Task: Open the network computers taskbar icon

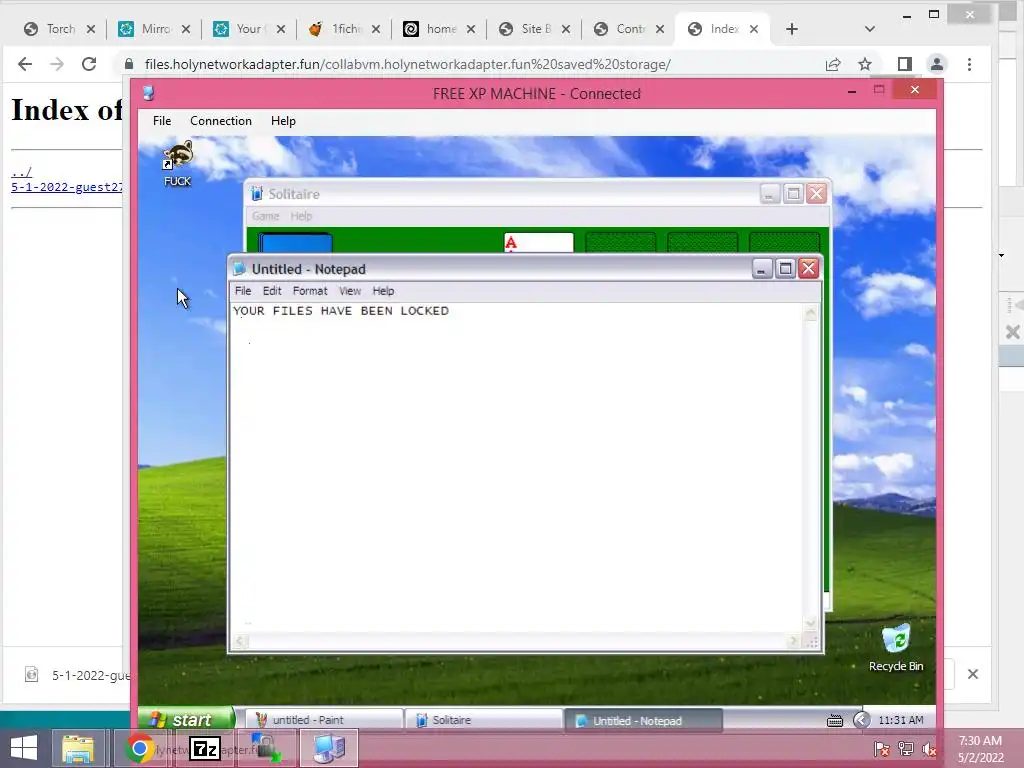Action: click(x=328, y=748)
